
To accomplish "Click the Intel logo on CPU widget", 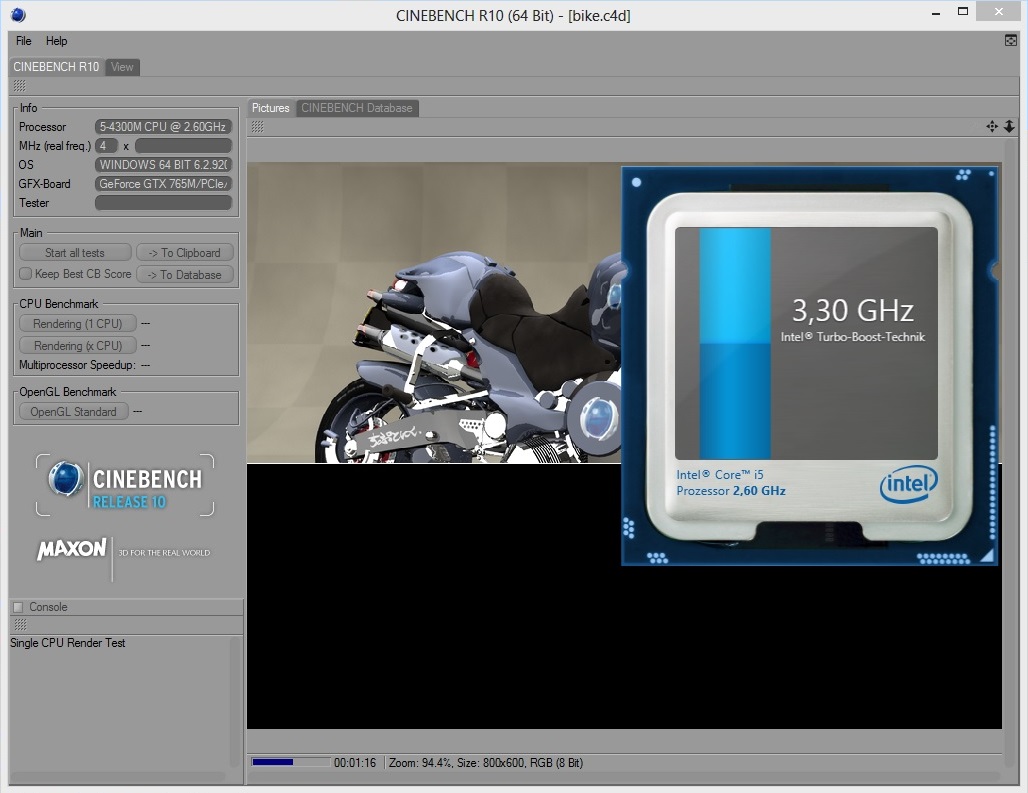I will coord(908,485).
